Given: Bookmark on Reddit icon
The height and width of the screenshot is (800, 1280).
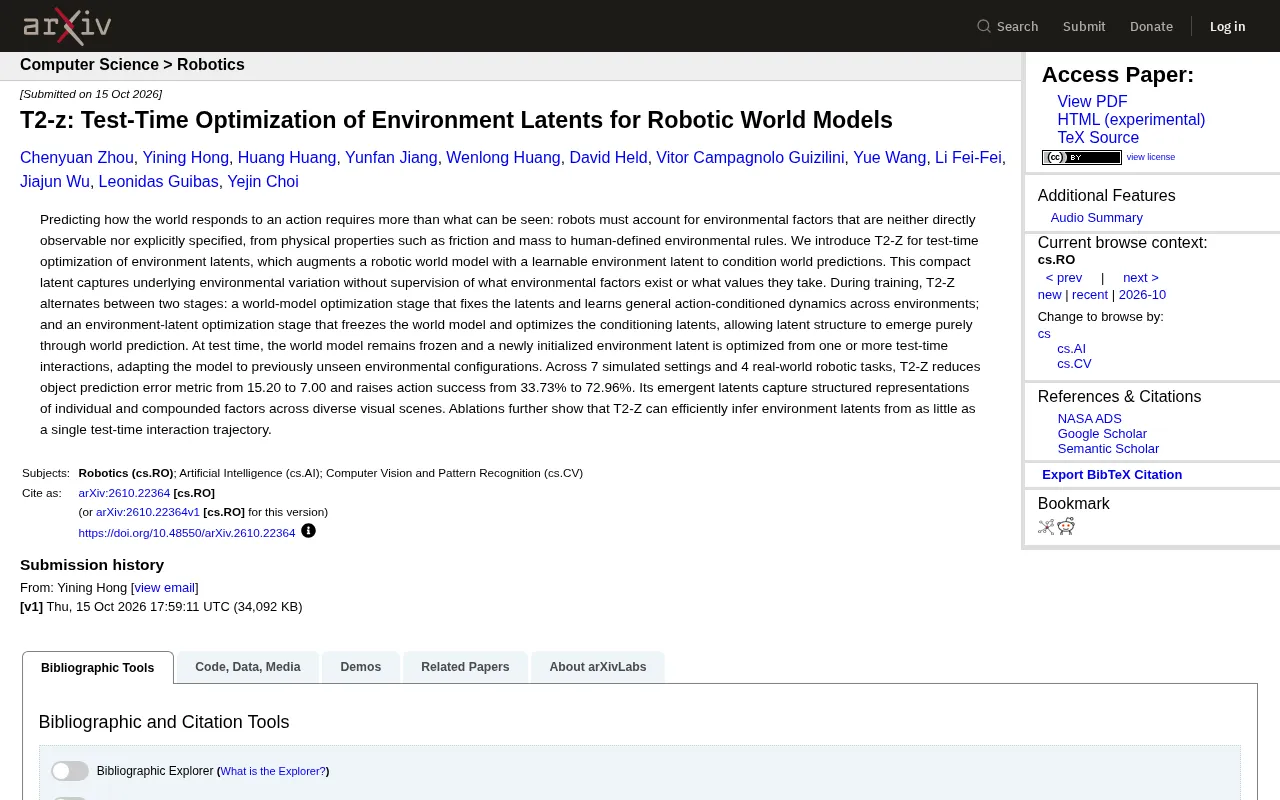Looking at the screenshot, I should [x=1066, y=527].
